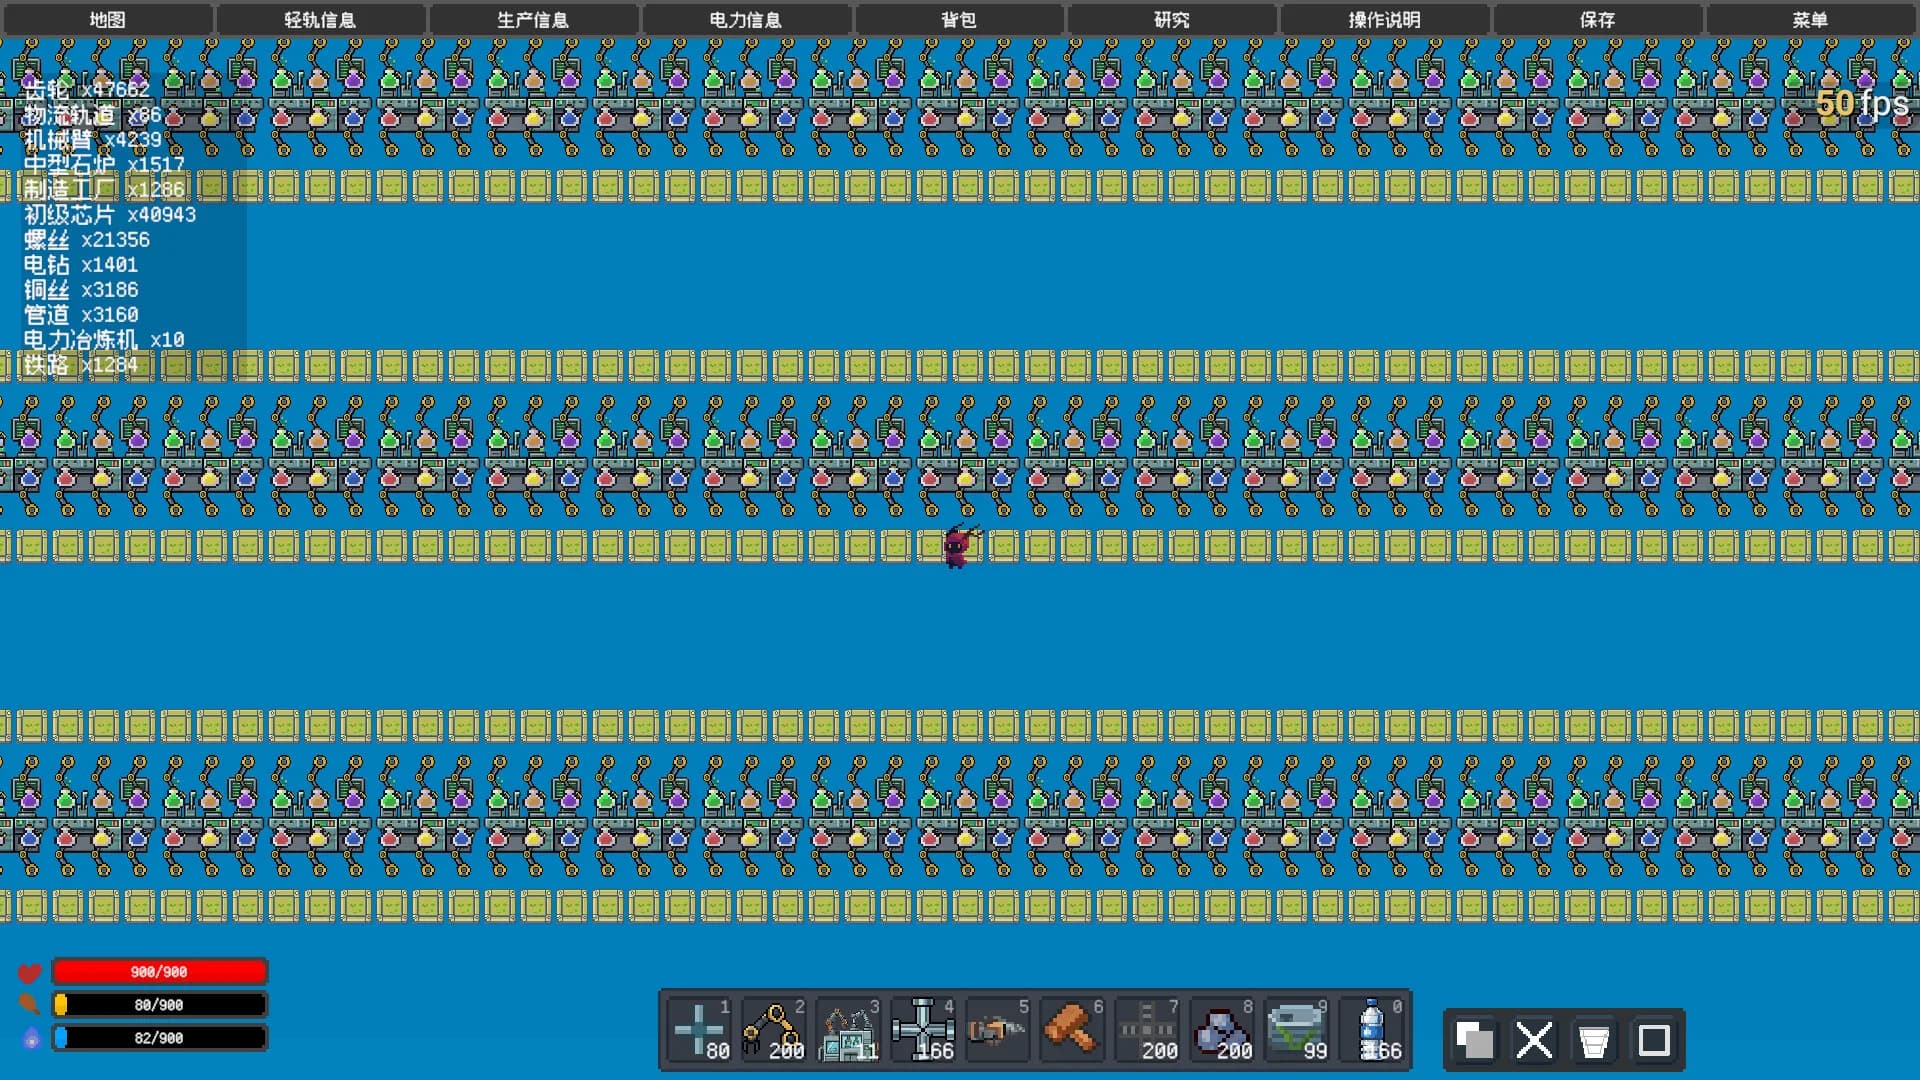
Task: Click the 铁路 x1284 inventory entry
Action: pyautogui.click(x=81, y=365)
